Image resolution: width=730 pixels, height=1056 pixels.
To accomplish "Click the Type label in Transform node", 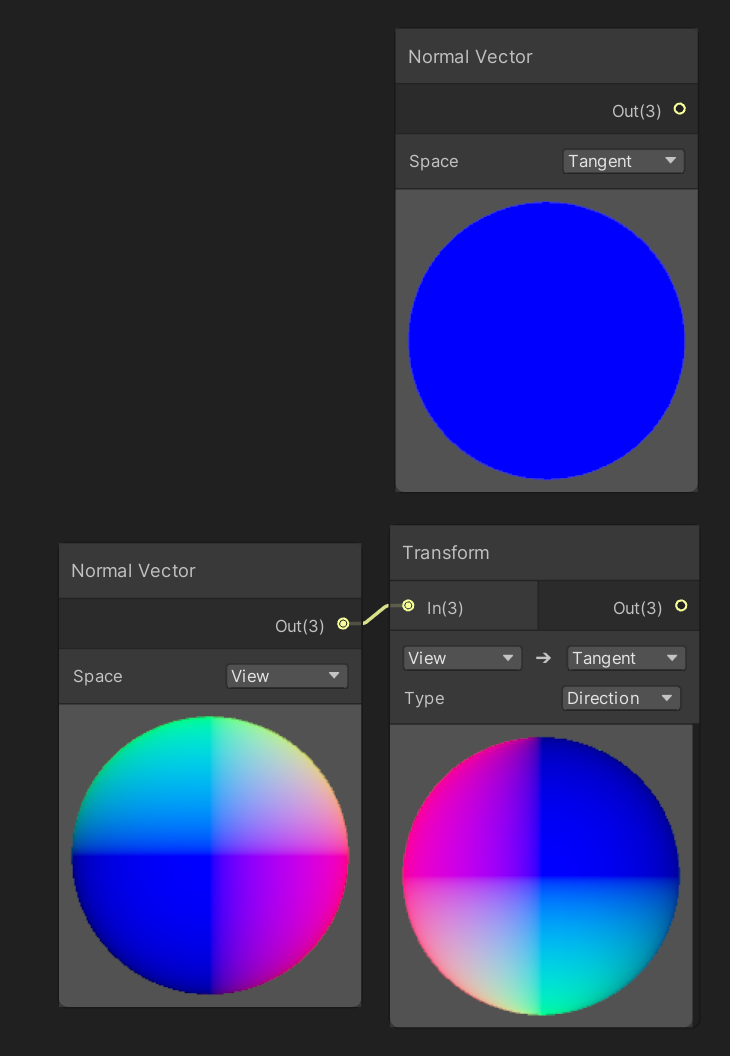I will pyautogui.click(x=424, y=698).
